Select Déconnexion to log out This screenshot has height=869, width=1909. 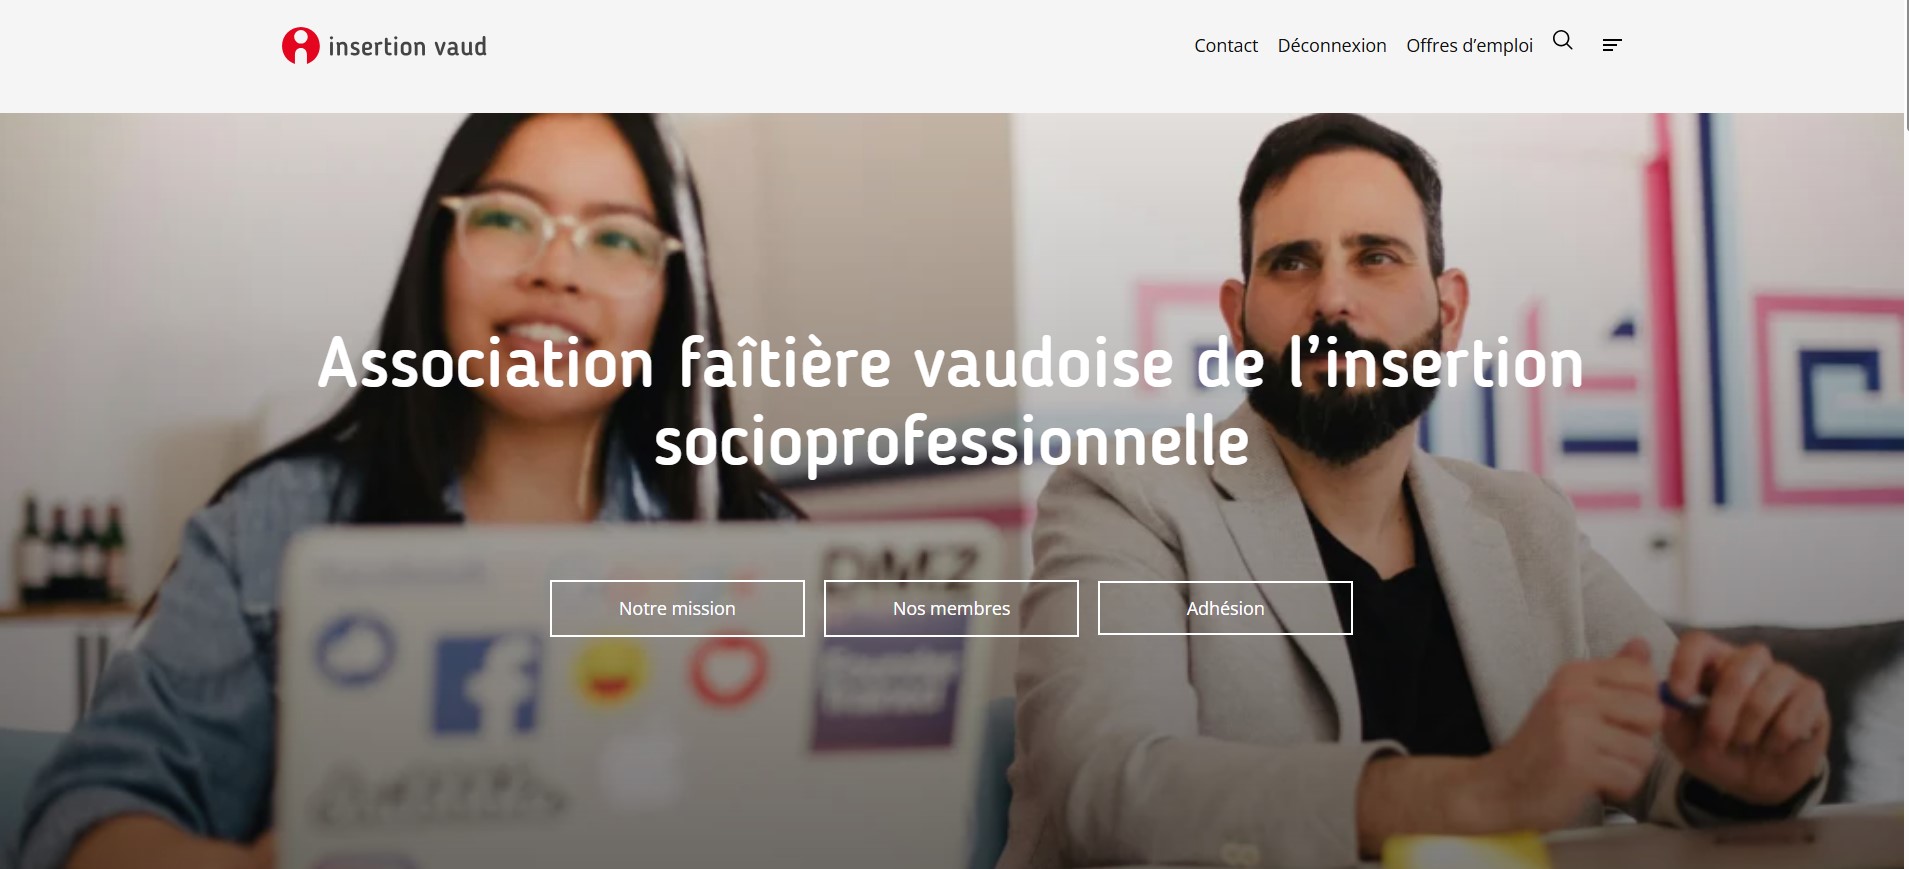pyautogui.click(x=1331, y=45)
